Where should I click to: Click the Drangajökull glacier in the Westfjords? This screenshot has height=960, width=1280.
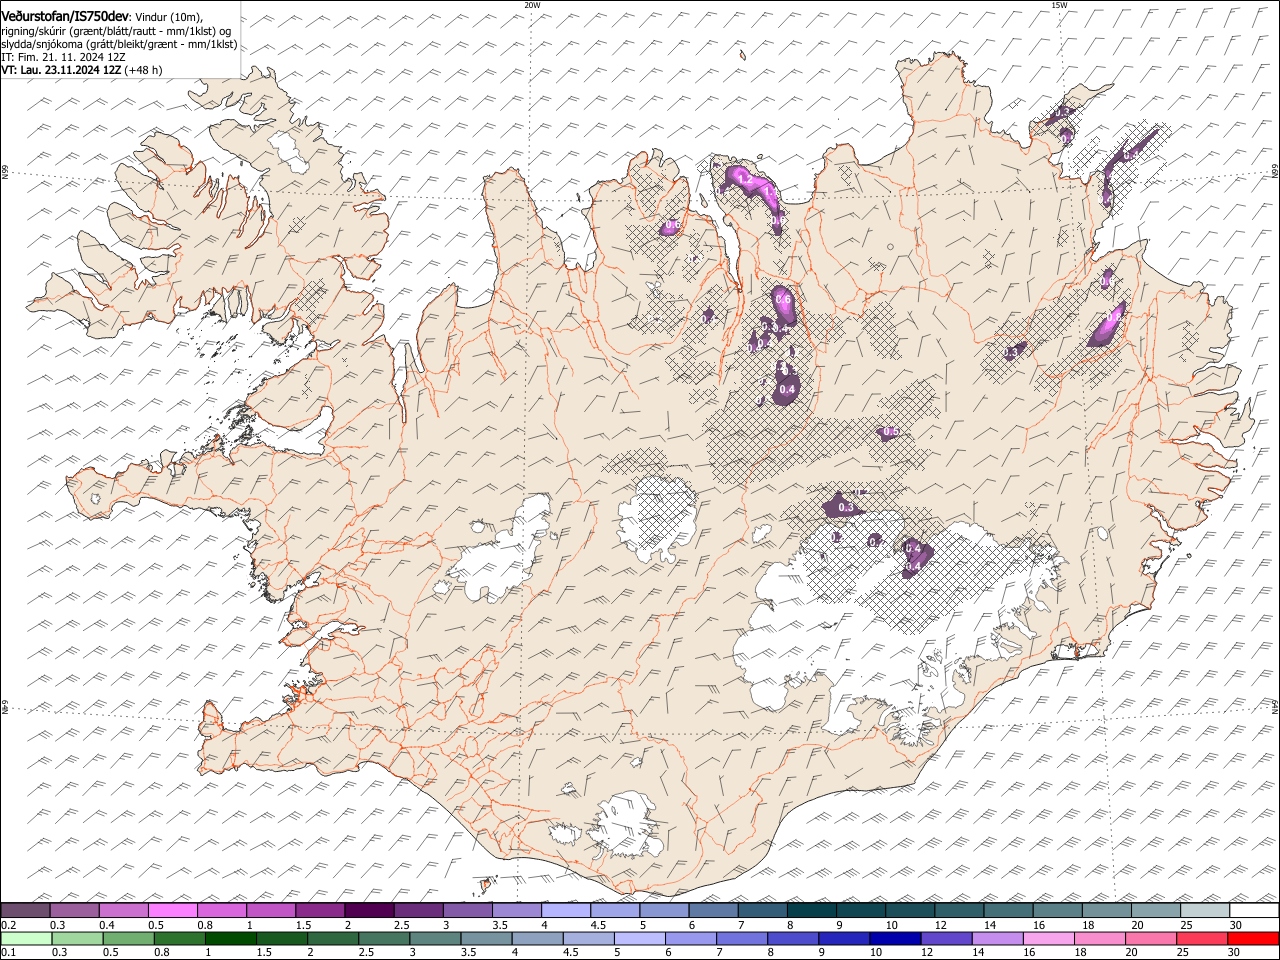tap(290, 152)
